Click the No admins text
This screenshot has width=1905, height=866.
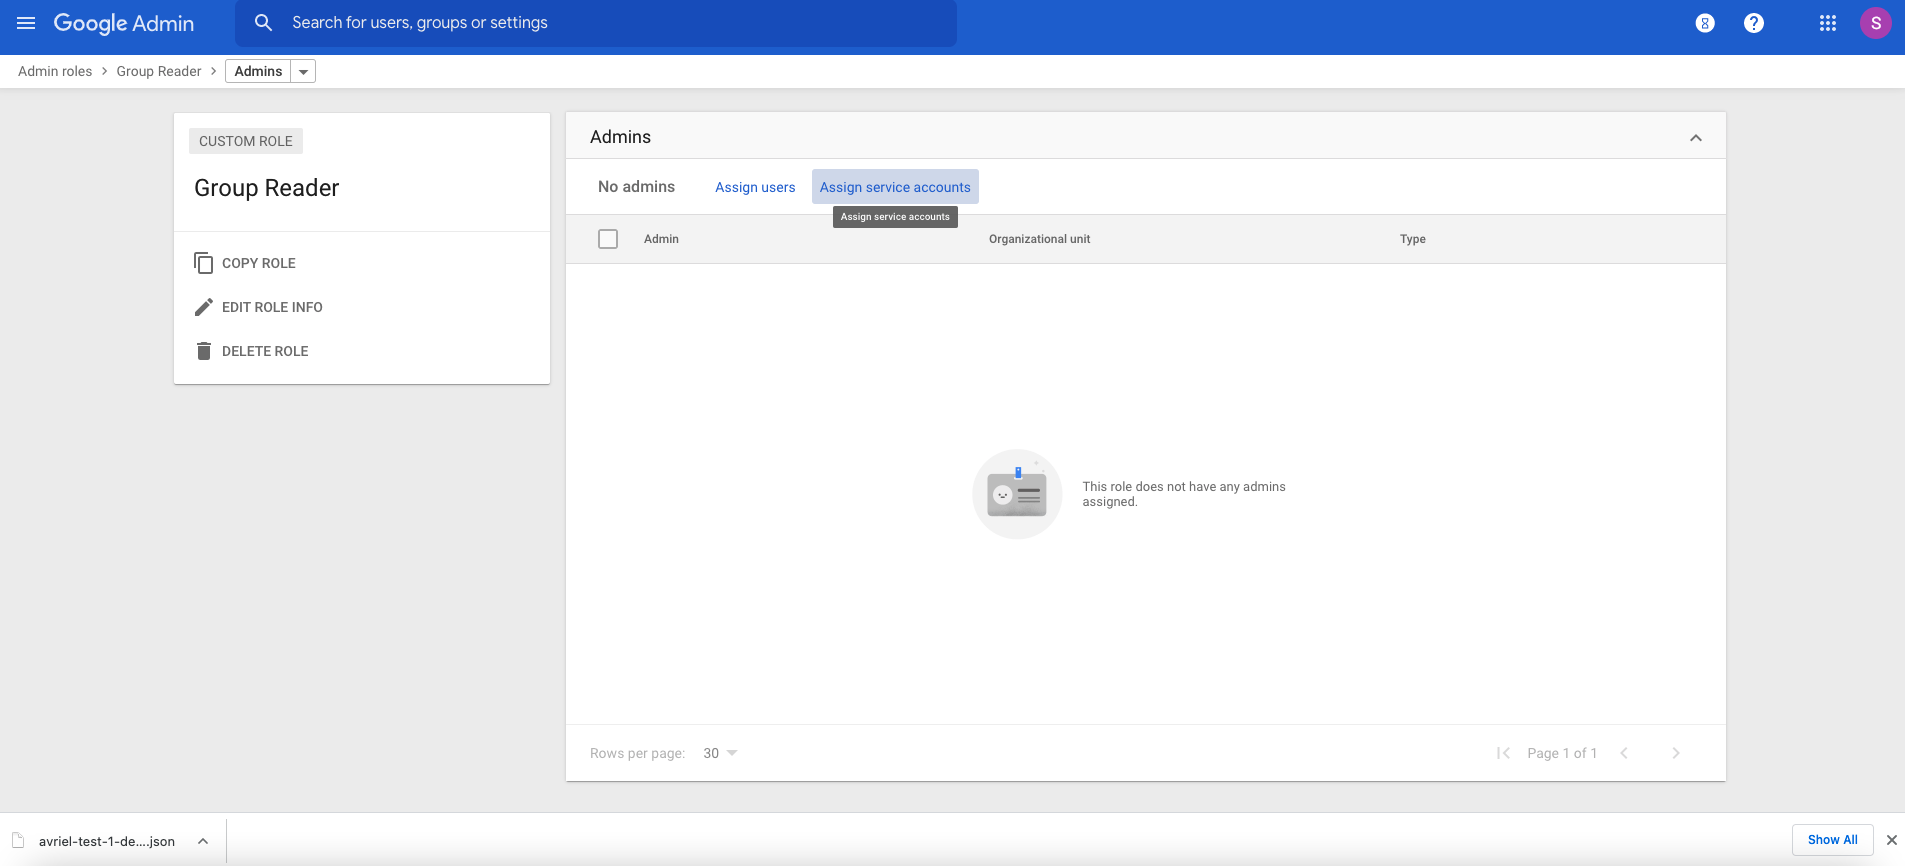636,187
